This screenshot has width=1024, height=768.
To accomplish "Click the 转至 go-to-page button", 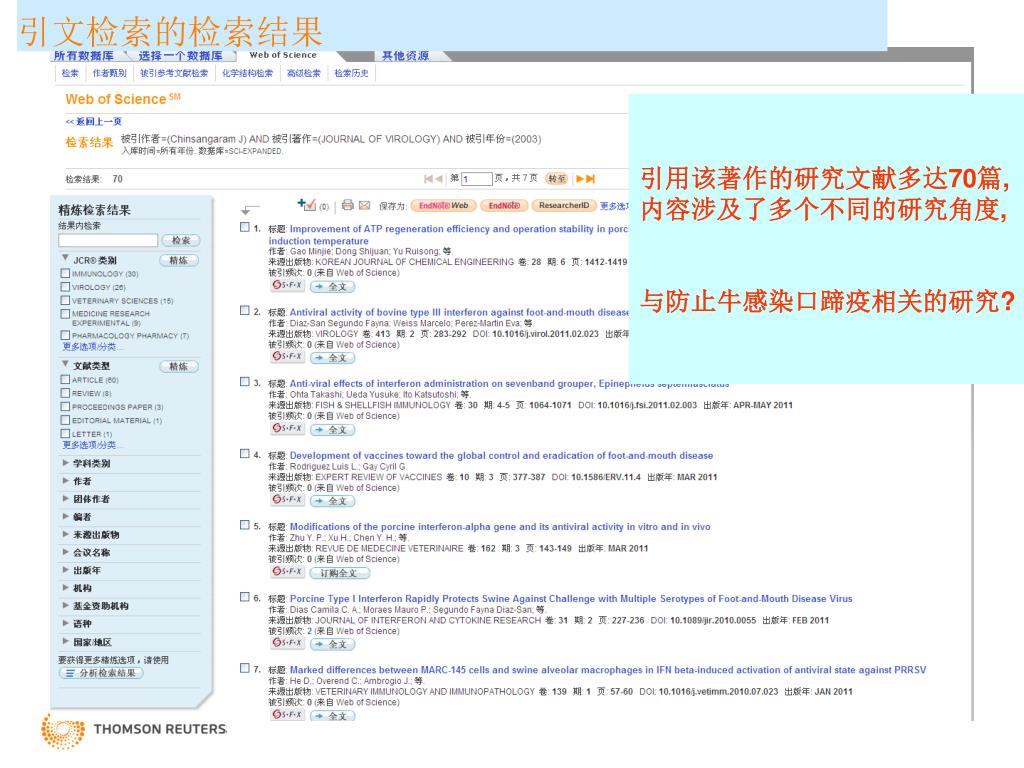I will (557, 178).
